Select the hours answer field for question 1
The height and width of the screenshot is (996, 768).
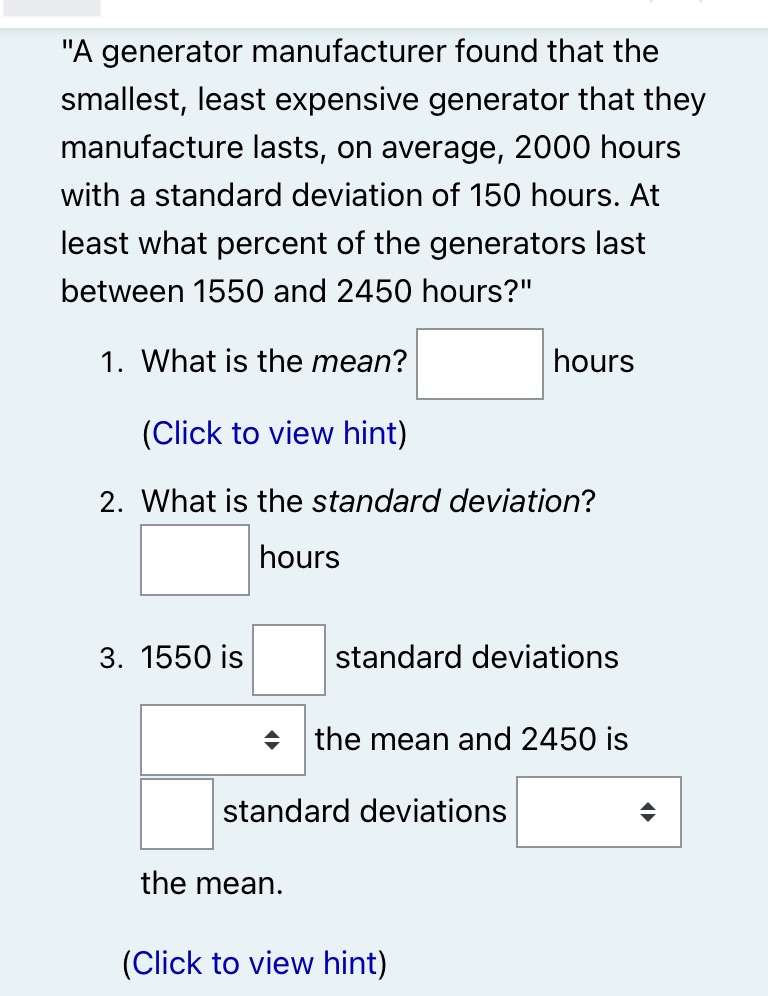click(479, 362)
